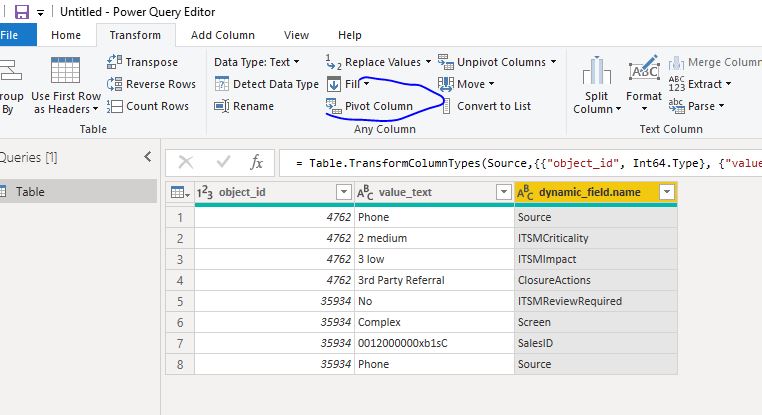Click the Reverse Rows icon

[x=114, y=84]
